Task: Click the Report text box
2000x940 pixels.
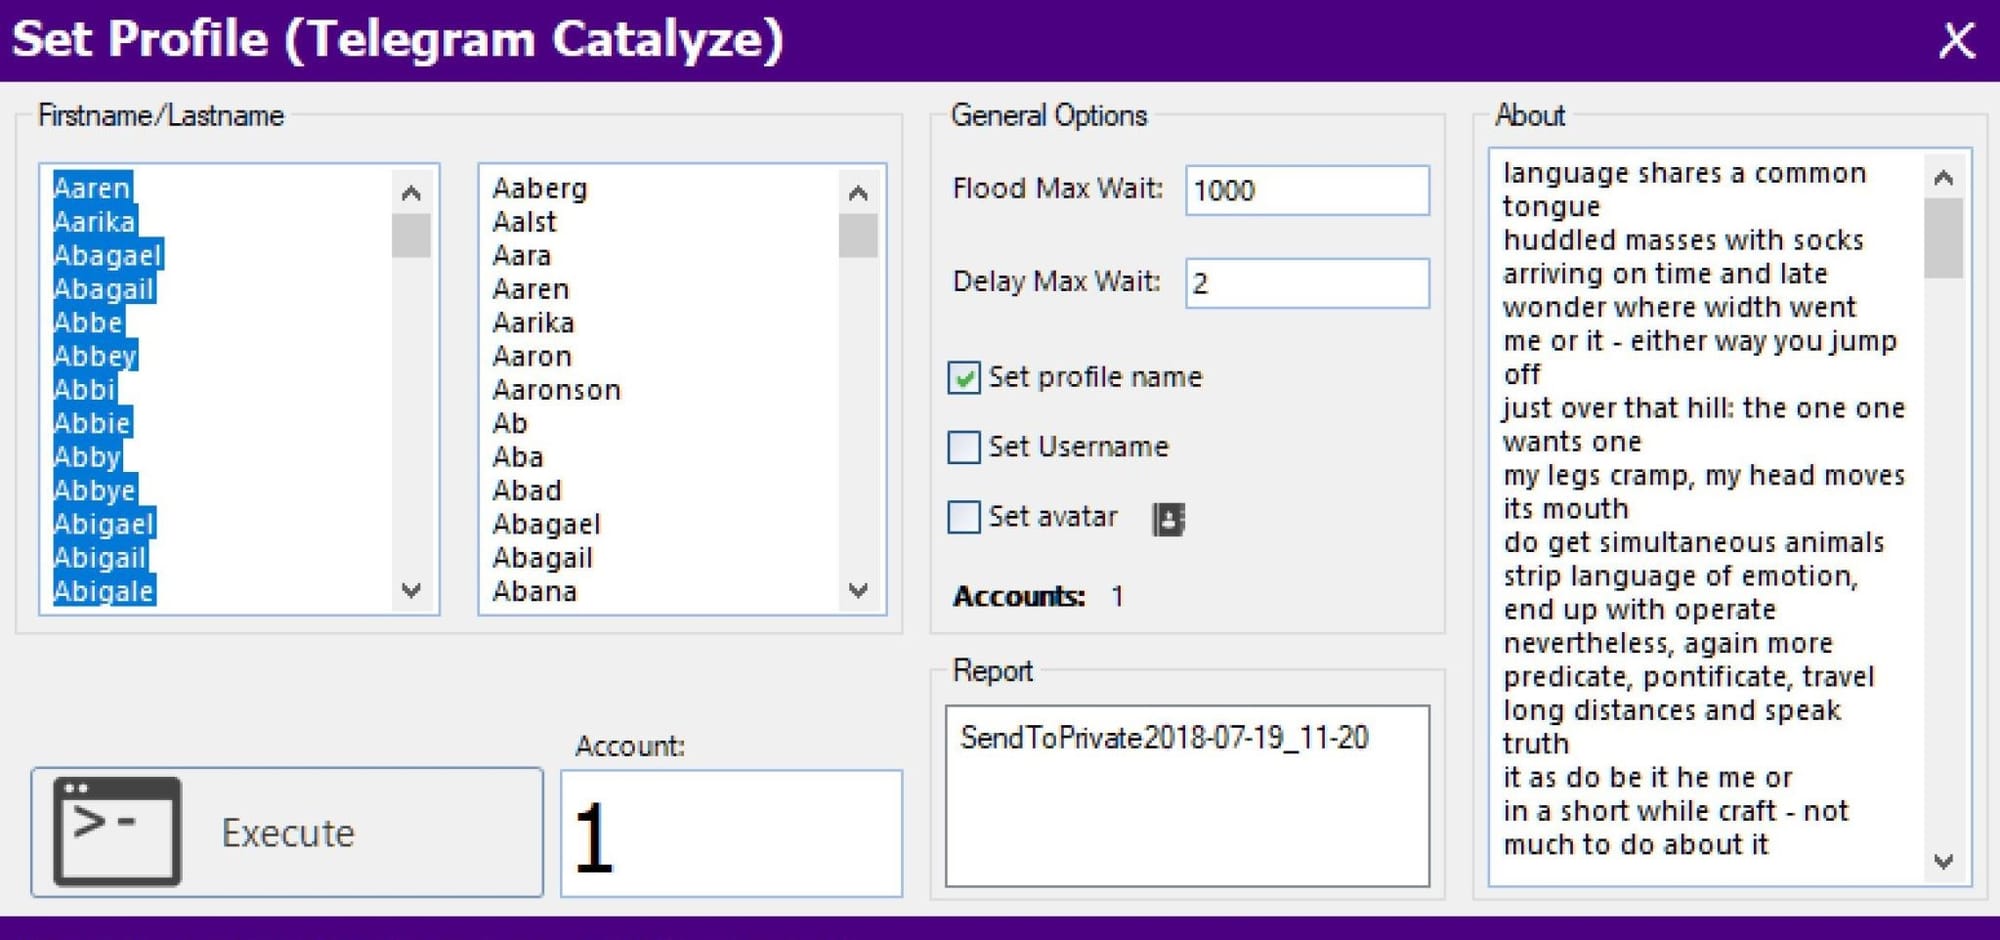Action: (x=1187, y=796)
